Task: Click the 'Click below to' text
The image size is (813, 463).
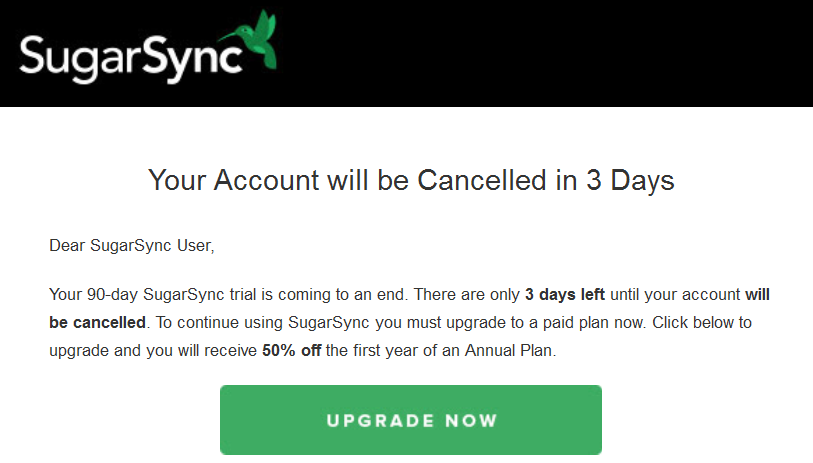Action: 702,322
